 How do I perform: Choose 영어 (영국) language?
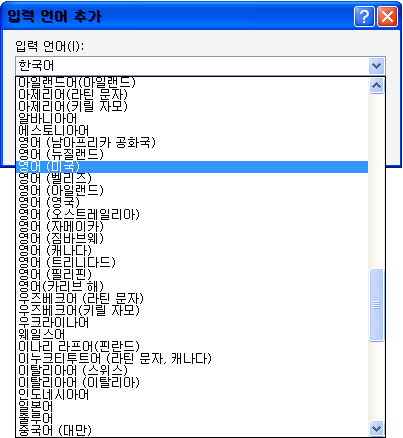(x=192, y=202)
